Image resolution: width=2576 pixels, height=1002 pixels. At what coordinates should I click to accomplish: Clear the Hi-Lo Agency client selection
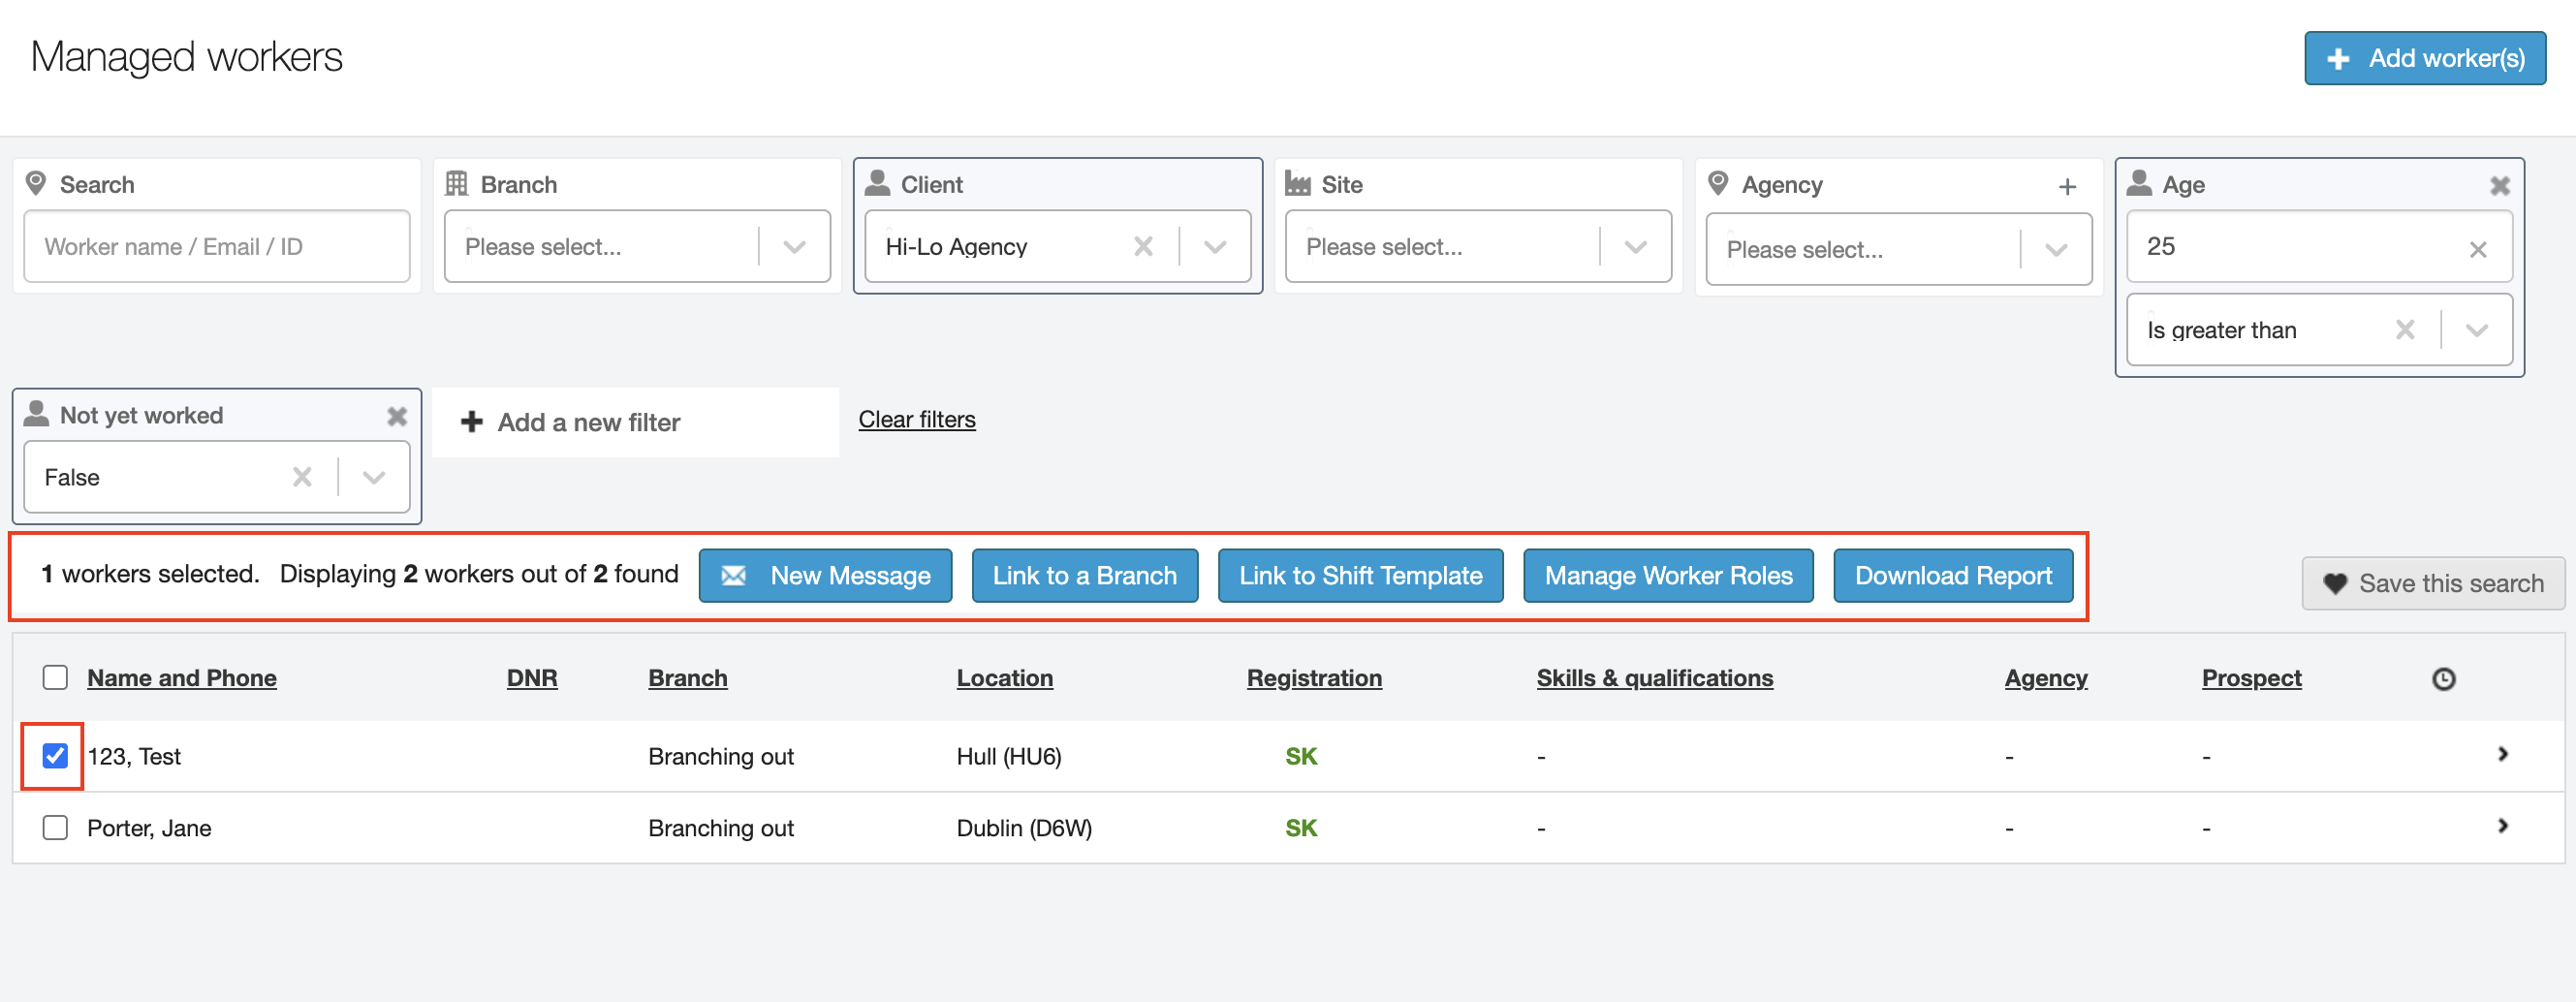point(1143,246)
